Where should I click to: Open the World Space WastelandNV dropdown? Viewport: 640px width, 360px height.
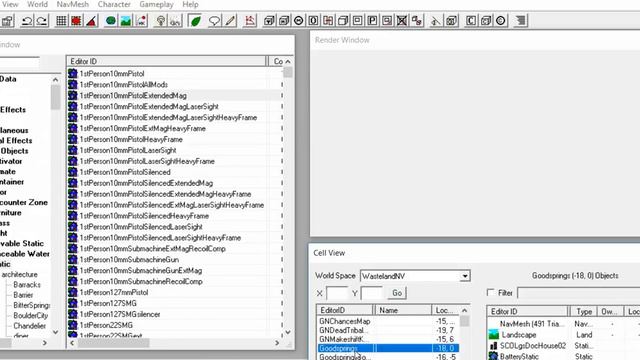[464, 276]
